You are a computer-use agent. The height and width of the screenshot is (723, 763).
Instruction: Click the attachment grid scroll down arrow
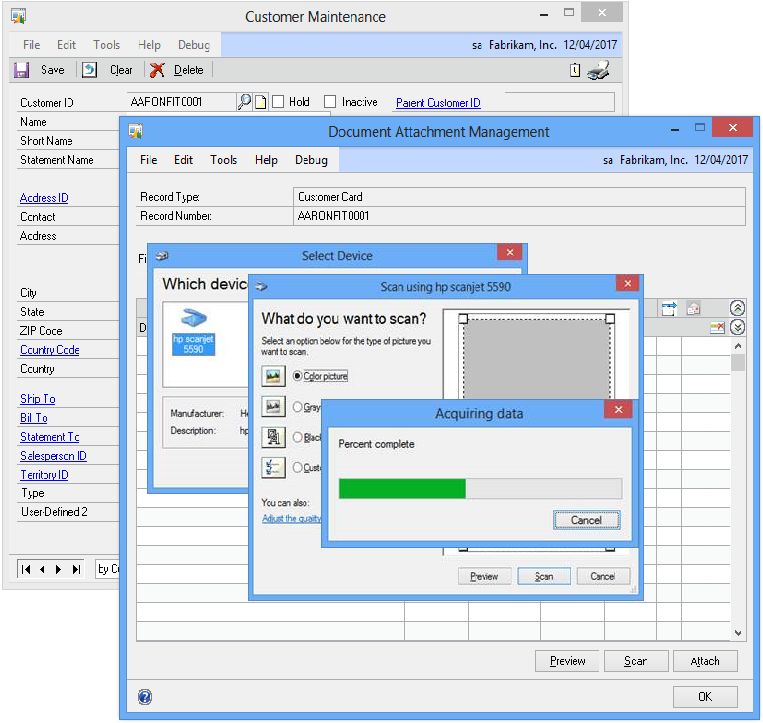[x=738, y=633]
